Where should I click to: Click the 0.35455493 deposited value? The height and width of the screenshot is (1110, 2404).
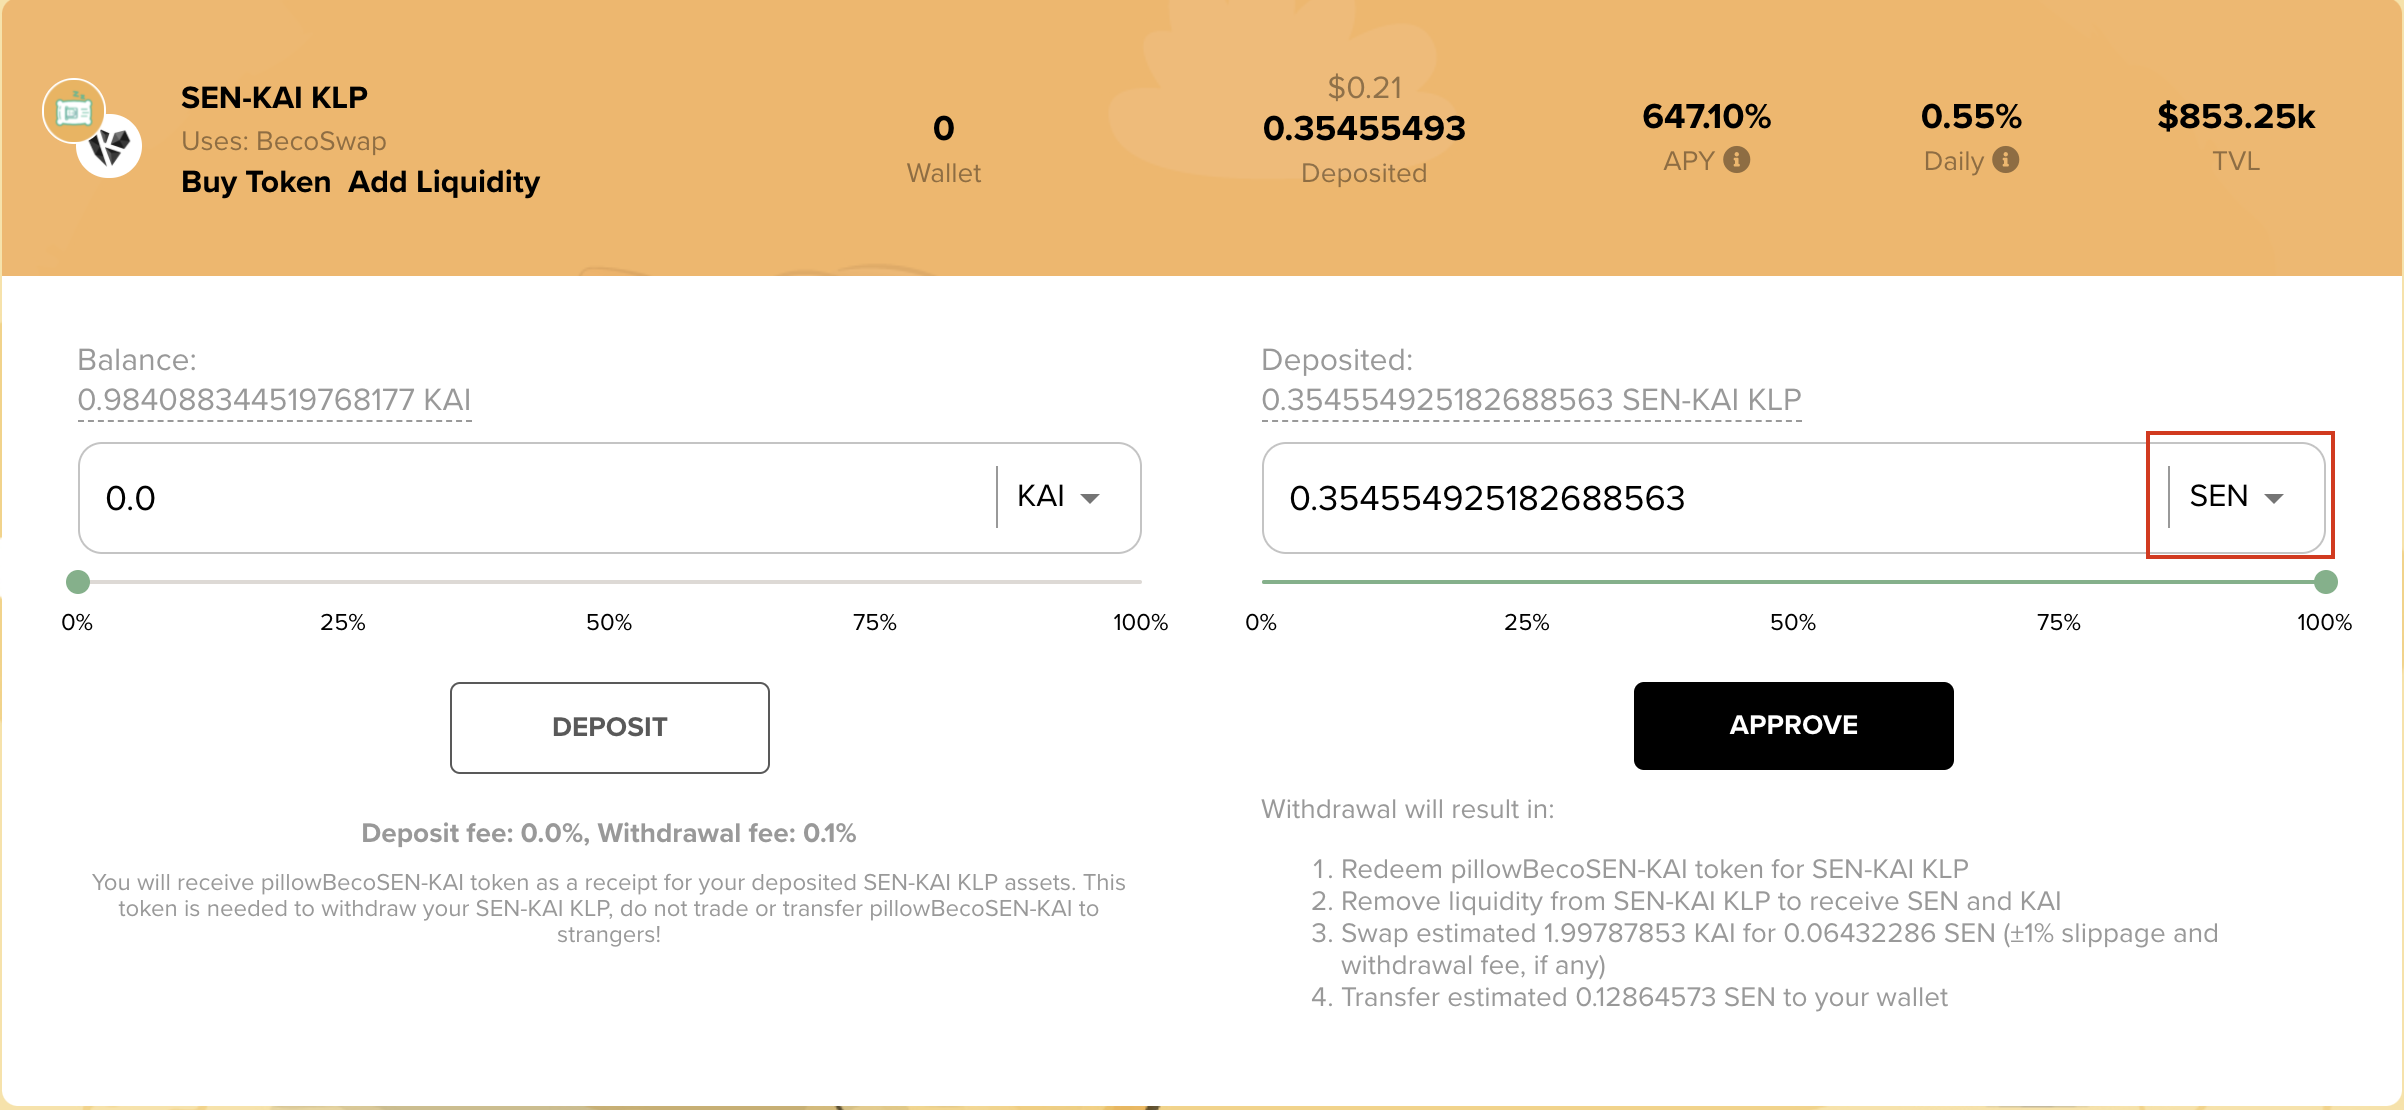coord(1364,128)
